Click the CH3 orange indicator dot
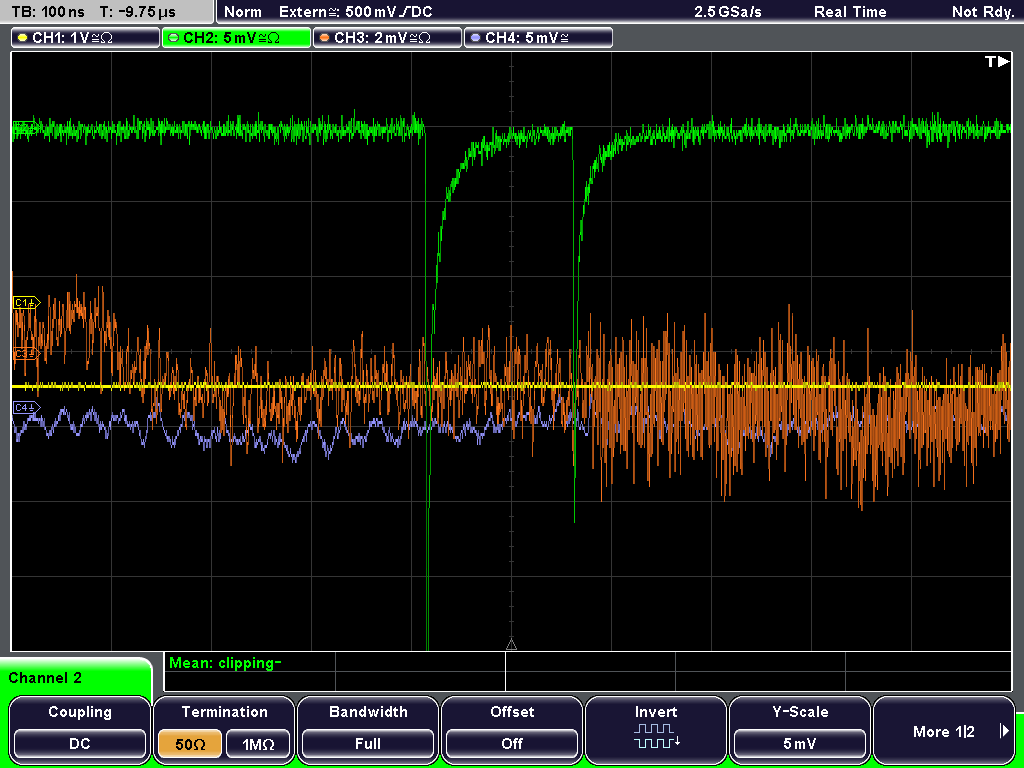1024x768 pixels. pos(325,38)
